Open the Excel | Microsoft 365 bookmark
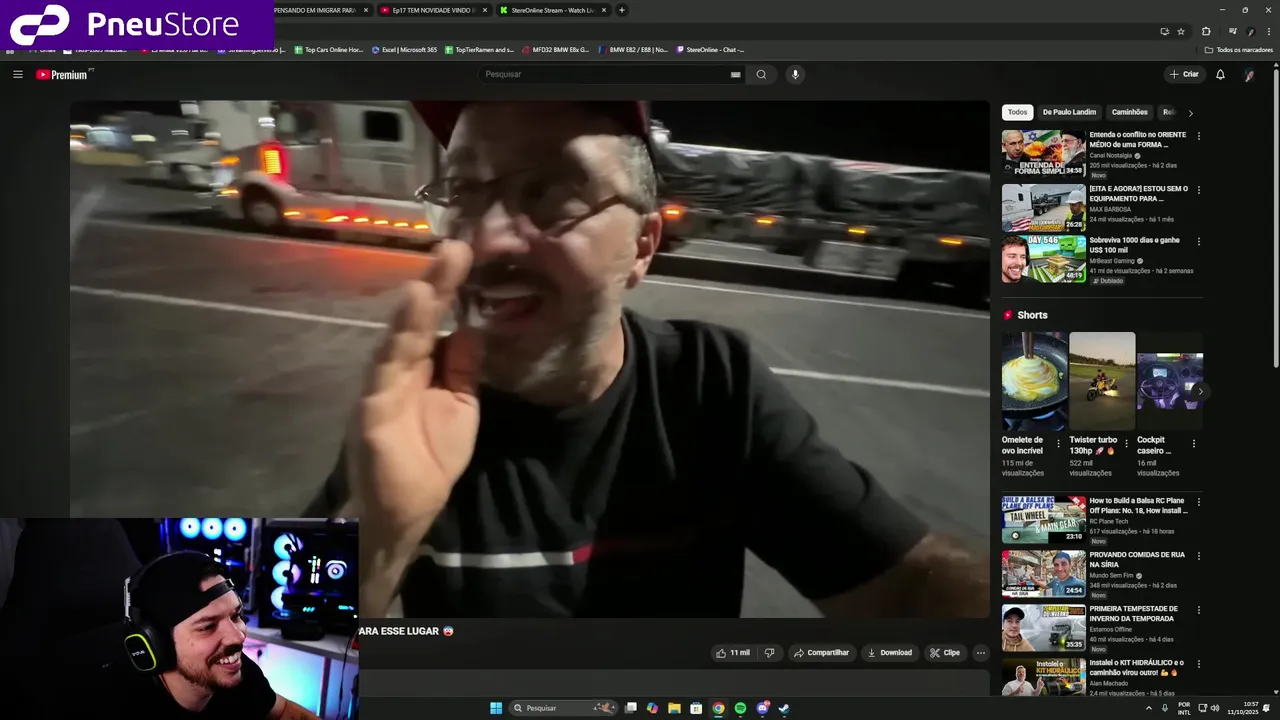Viewport: 1280px width, 720px height. (404, 49)
